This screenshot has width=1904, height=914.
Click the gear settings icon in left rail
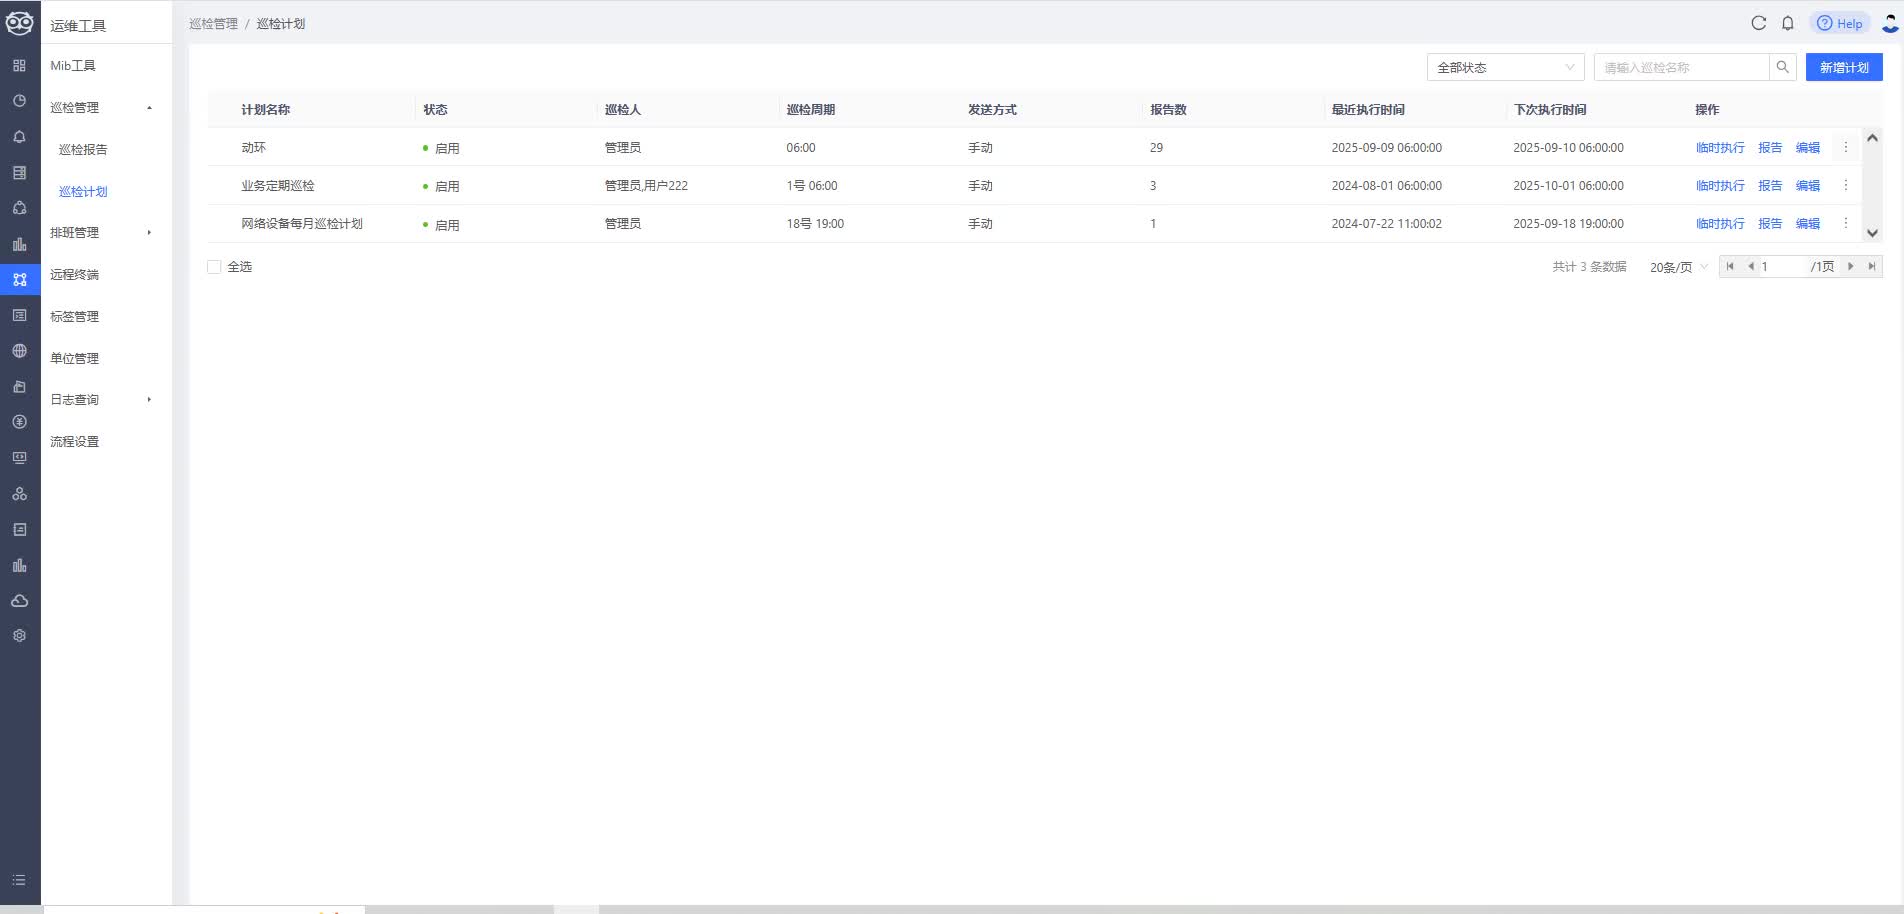19,636
